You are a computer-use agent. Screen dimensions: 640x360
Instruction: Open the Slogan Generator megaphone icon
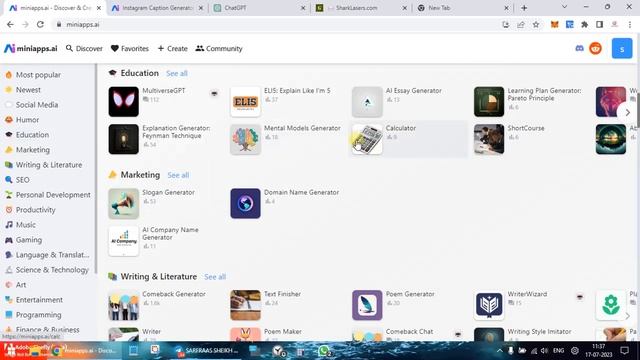click(123, 203)
